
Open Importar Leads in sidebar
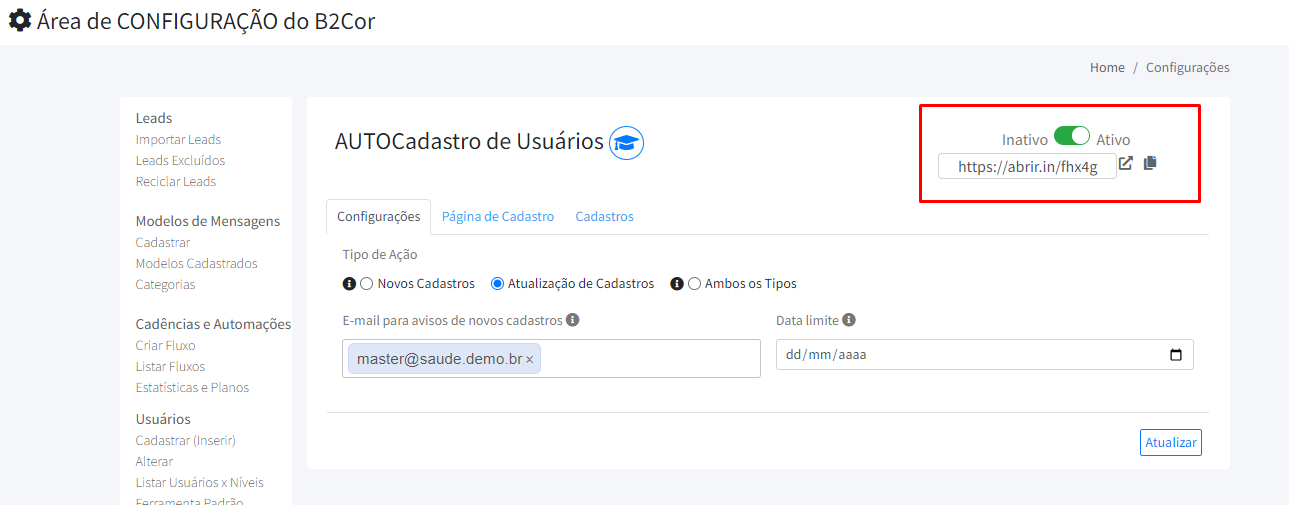(x=178, y=140)
